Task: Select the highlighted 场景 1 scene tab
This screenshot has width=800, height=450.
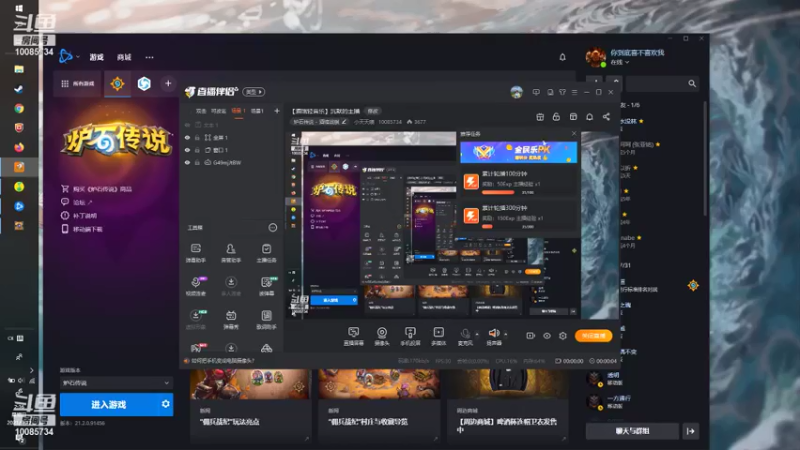Action: click(238, 111)
